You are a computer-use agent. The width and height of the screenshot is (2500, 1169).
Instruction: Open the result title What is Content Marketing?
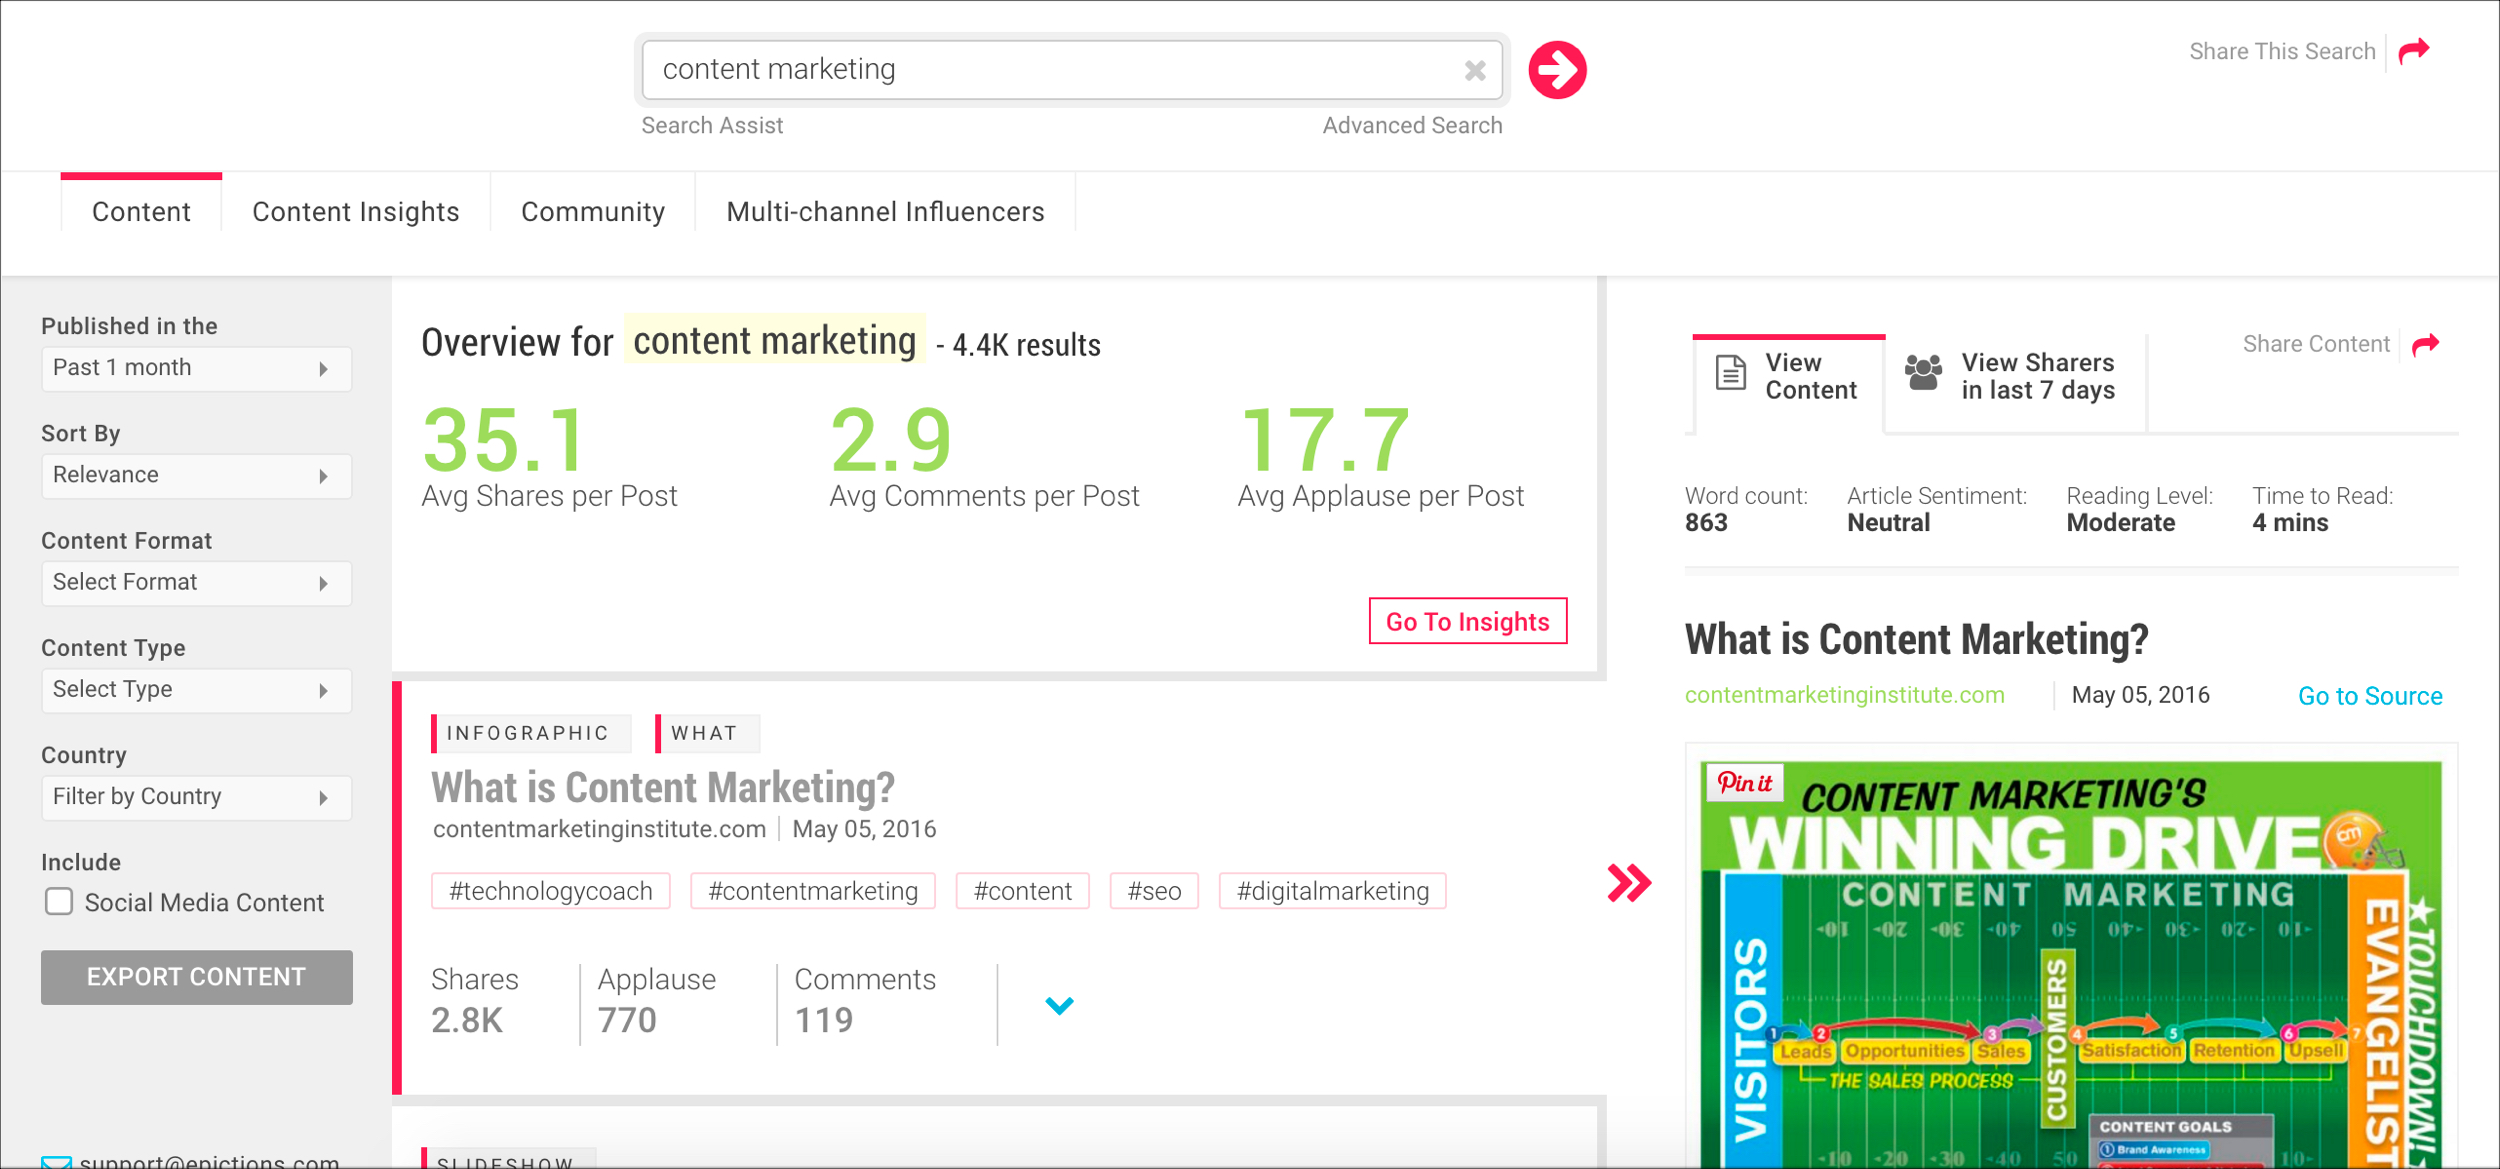click(x=663, y=787)
